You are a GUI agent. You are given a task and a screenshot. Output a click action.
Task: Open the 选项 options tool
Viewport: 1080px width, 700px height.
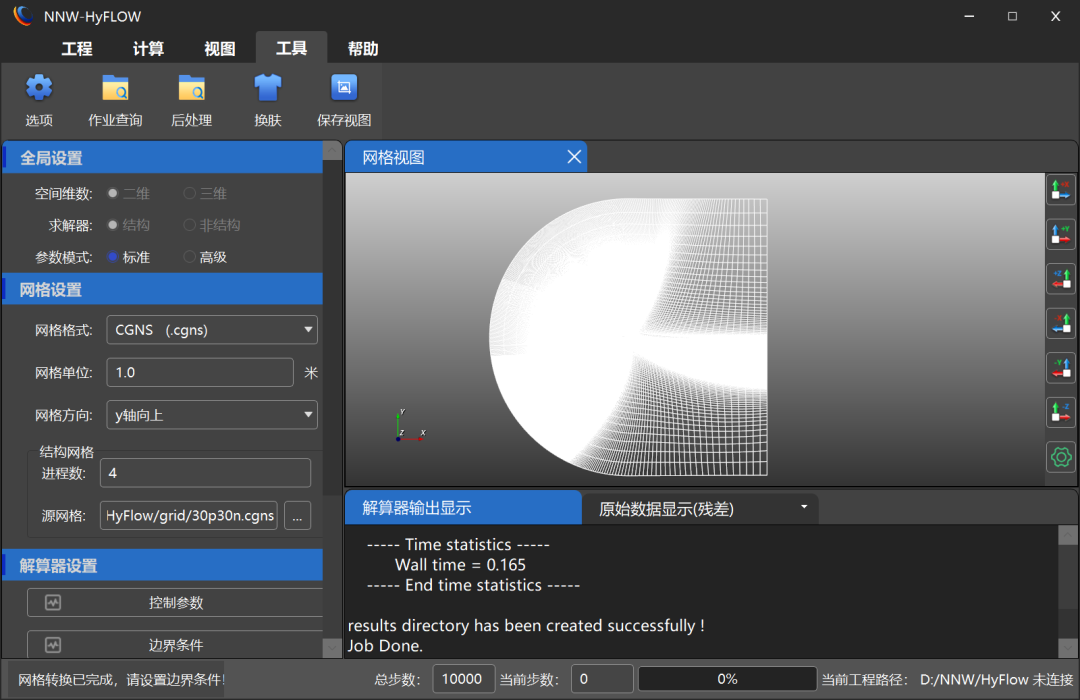coord(39,100)
